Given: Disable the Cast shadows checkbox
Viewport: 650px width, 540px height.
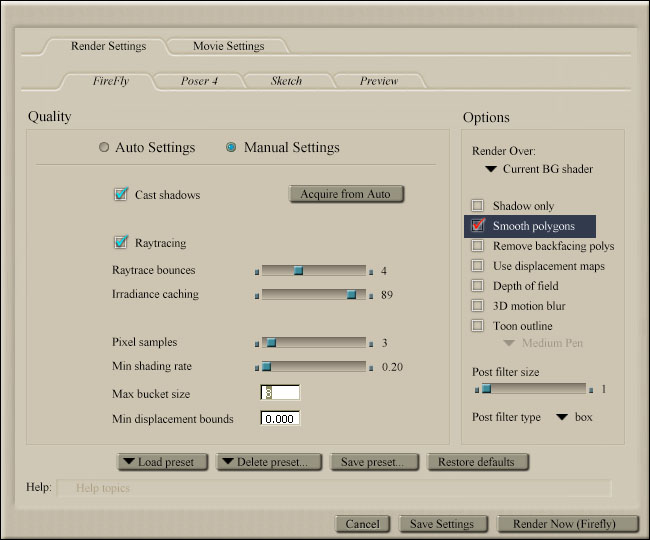Looking at the screenshot, I should pos(121,195).
